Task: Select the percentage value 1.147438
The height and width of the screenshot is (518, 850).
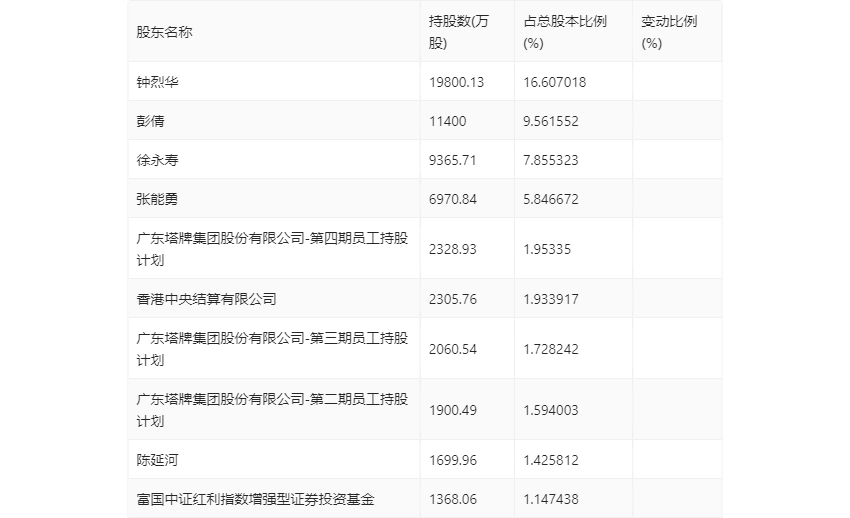Action: click(551, 499)
